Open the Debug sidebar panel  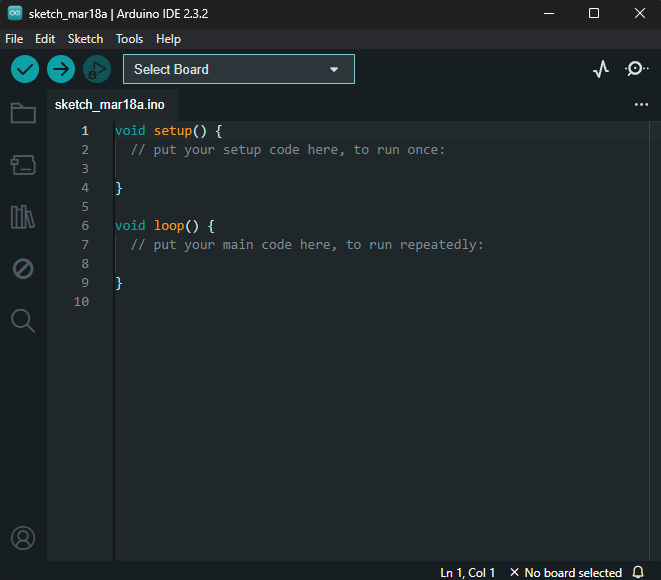23,269
